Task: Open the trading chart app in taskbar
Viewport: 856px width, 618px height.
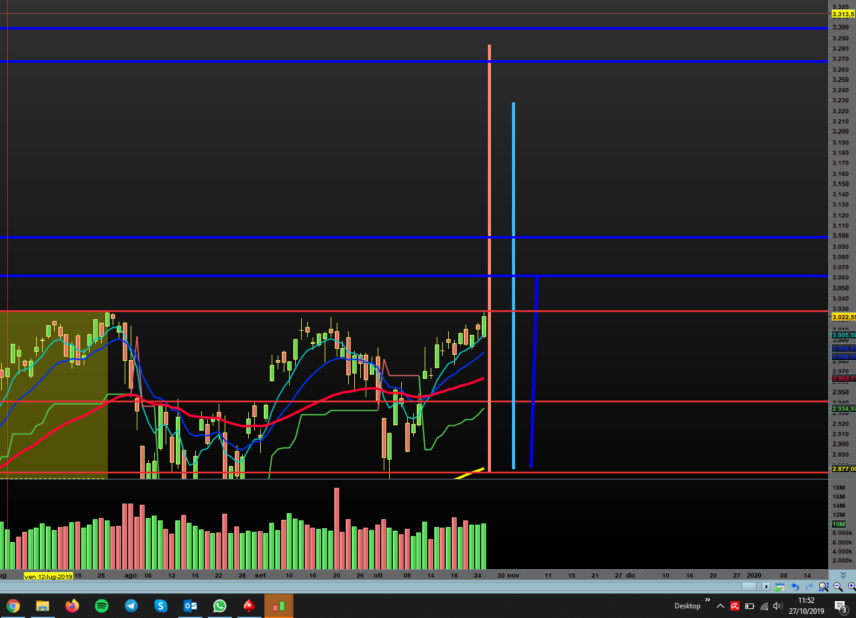Action: click(x=278, y=606)
